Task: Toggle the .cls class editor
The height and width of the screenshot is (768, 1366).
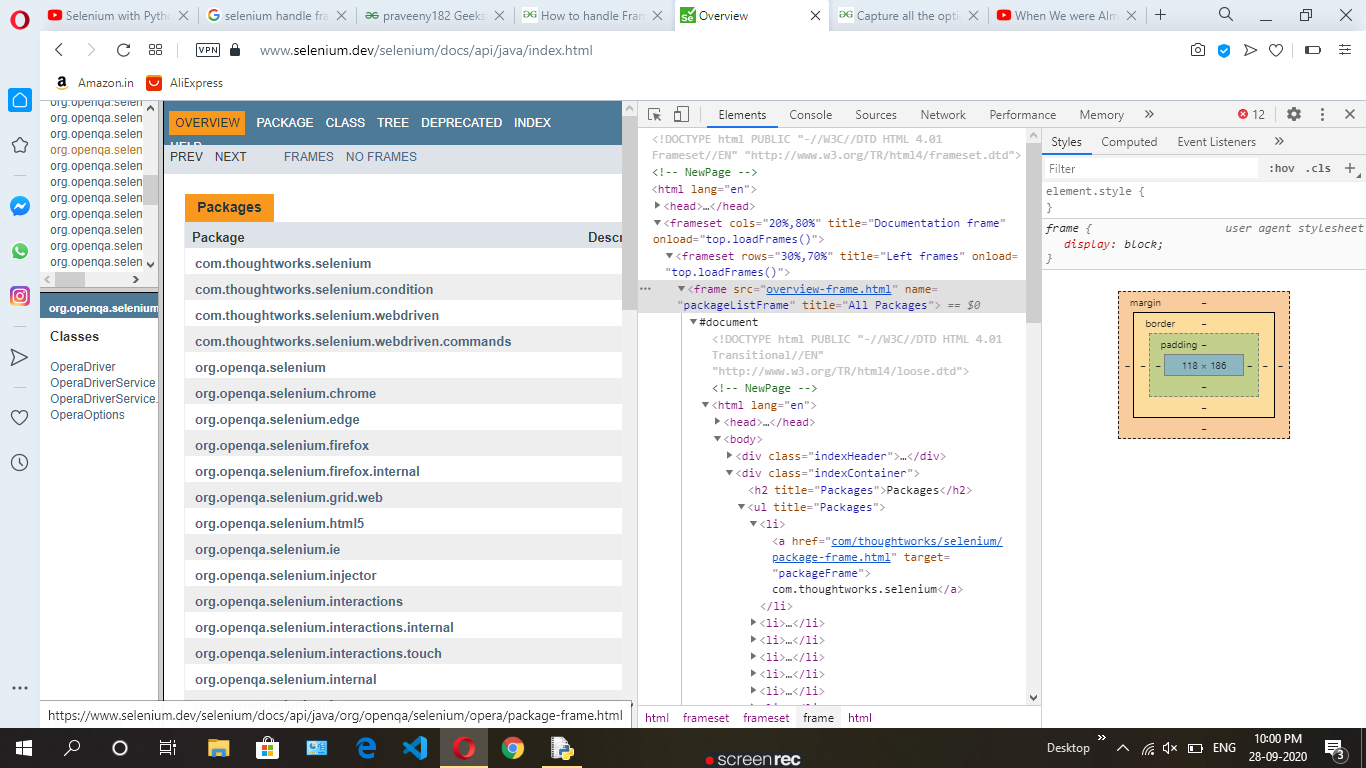Action: pyautogui.click(x=1320, y=169)
